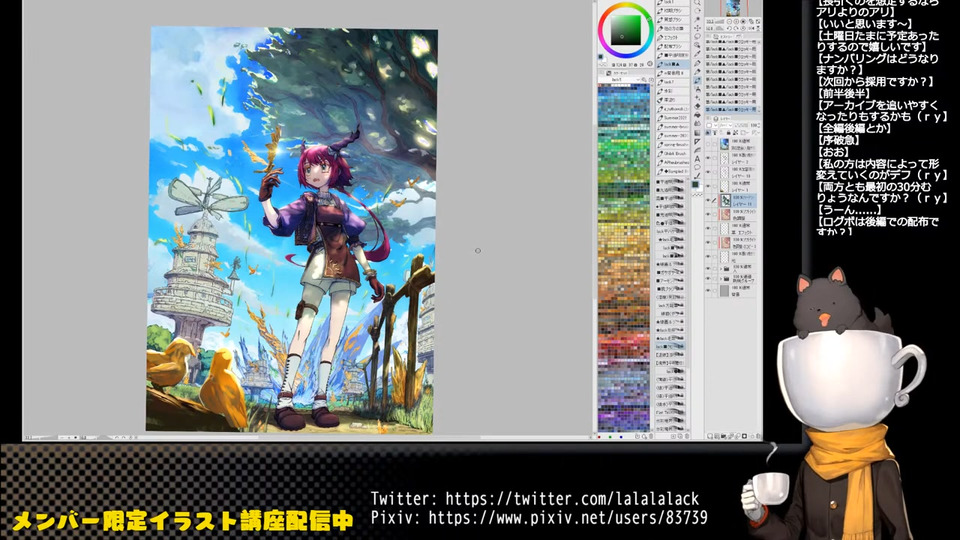Switch to Ghibli Brush sub tool group
The height and width of the screenshot is (540, 960).
(x=673, y=154)
